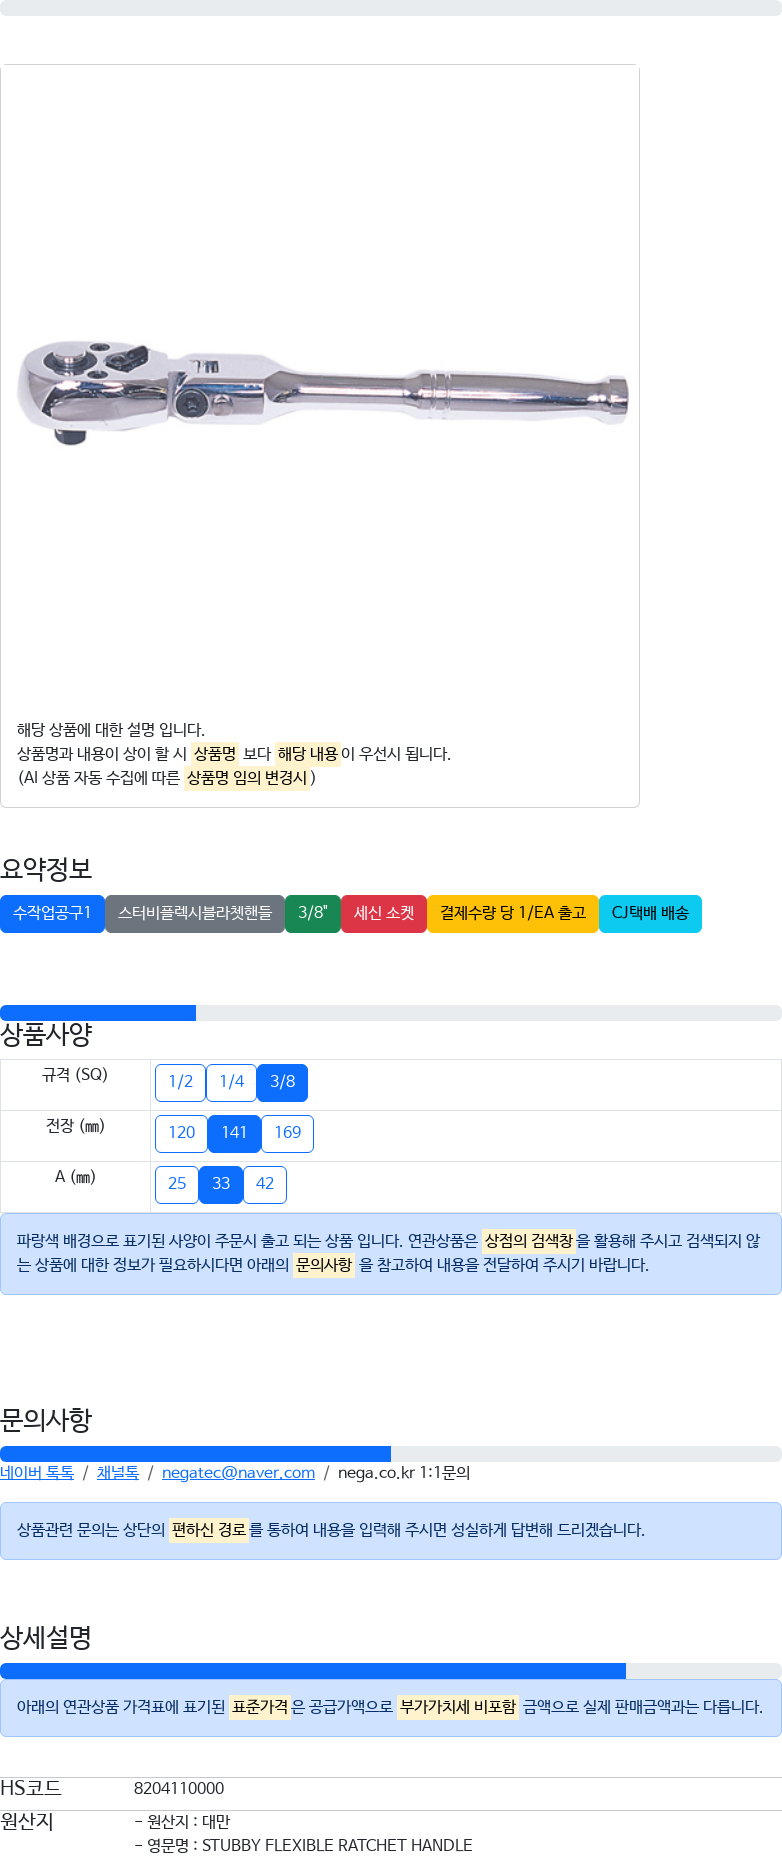Screen dimensions: 782x1859
Task: Choose 141 mm overall length
Action: coord(234,1133)
